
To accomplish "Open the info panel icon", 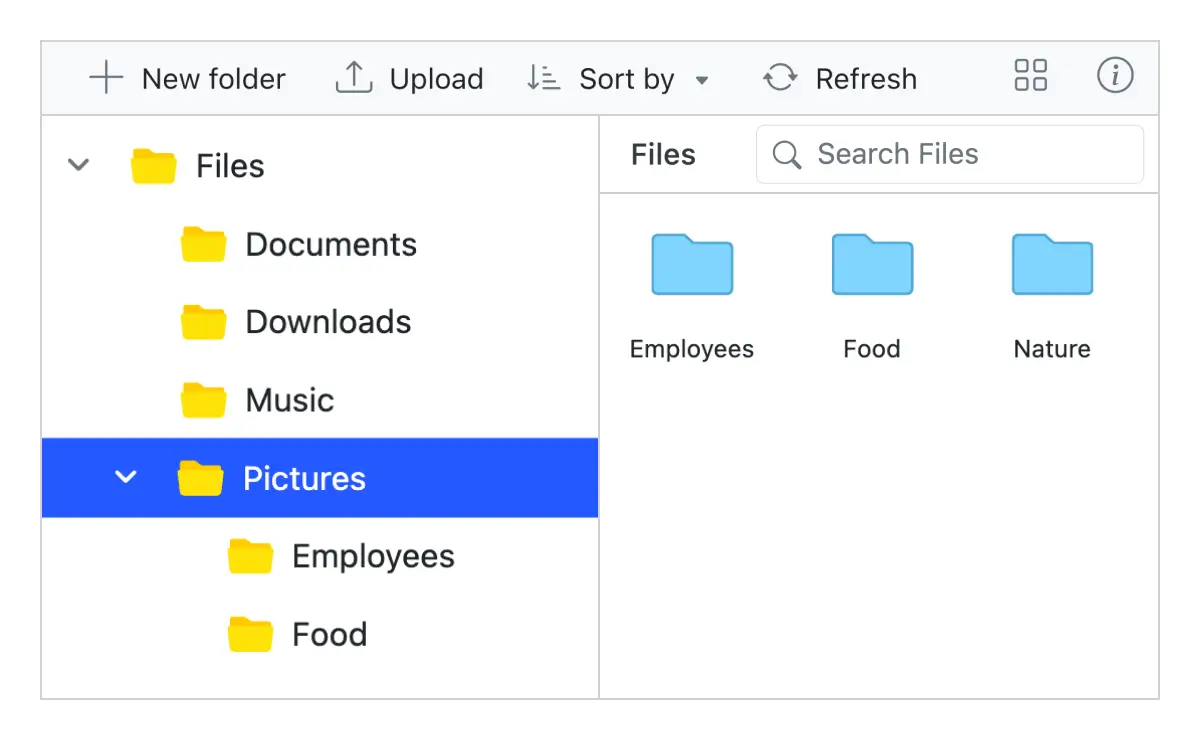I will [x=1115, y=76].
